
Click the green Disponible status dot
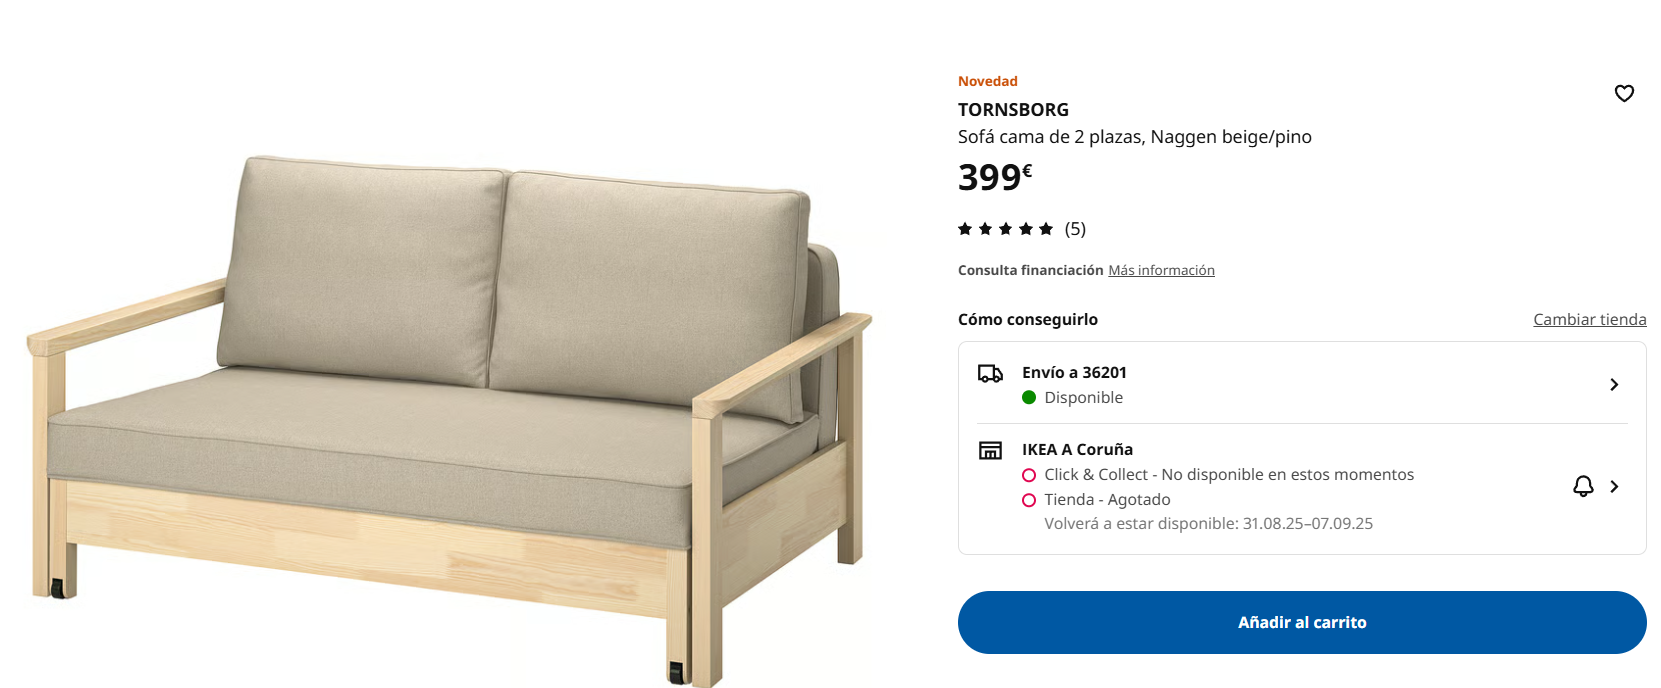tap(1029, 397)
